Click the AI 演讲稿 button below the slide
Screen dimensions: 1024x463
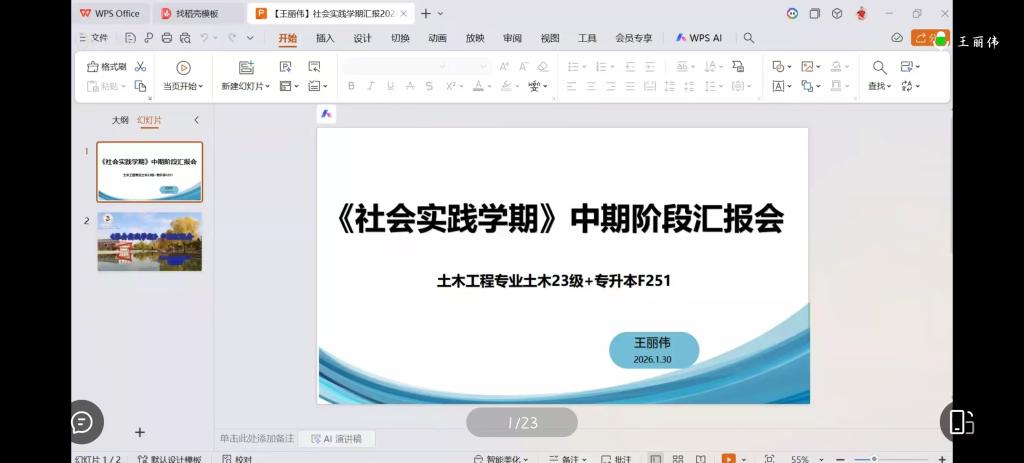click(337, 438)
